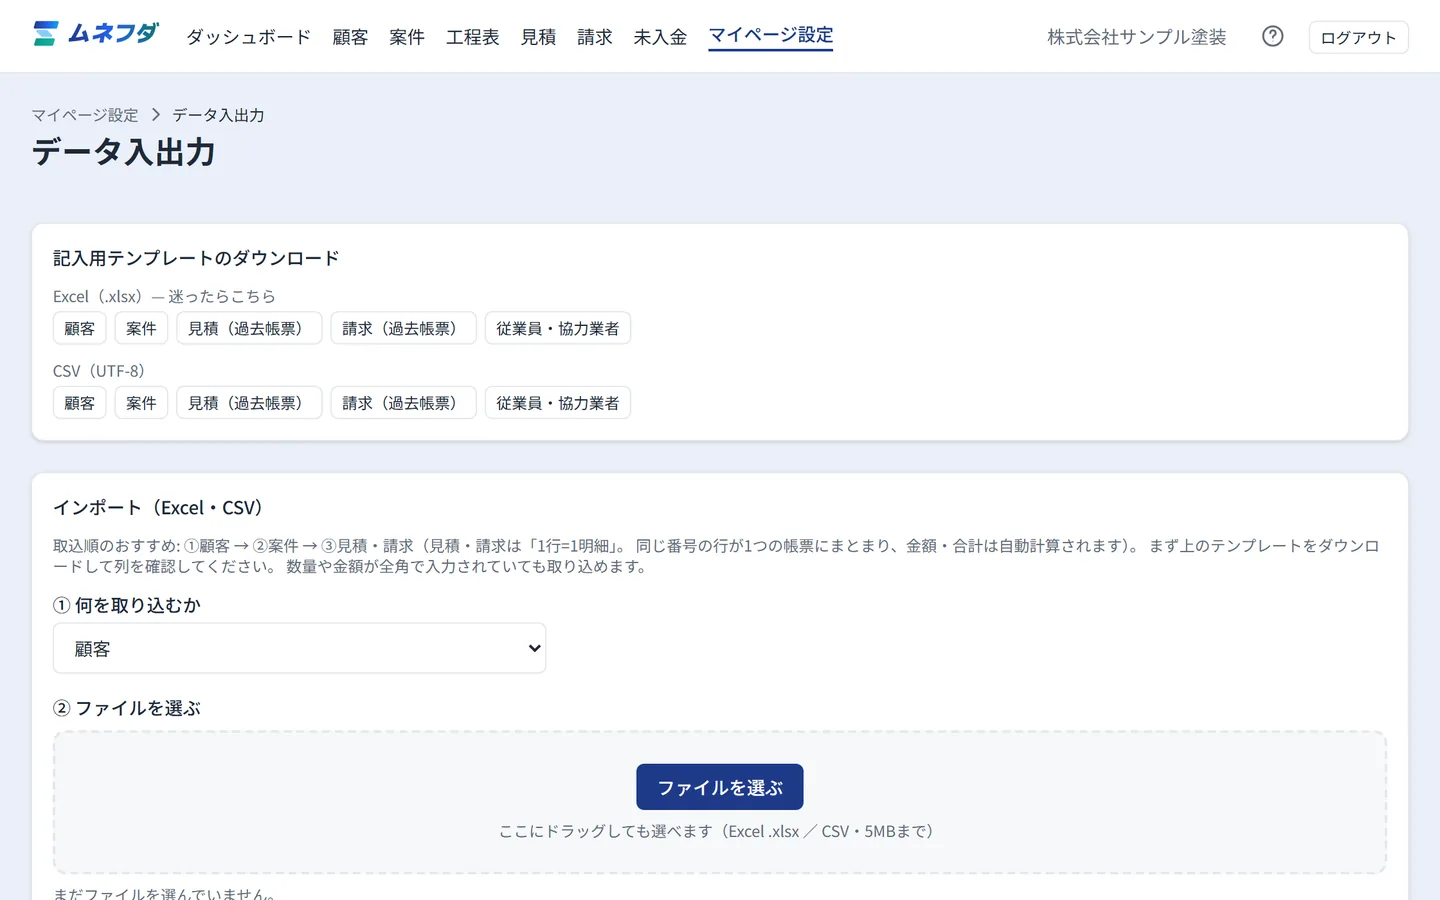Image resolution: width=1440 pixels, height=900 pixels.
Task: Go to the 顧客 menu in top navigation
Action: [x=350, y=37]
